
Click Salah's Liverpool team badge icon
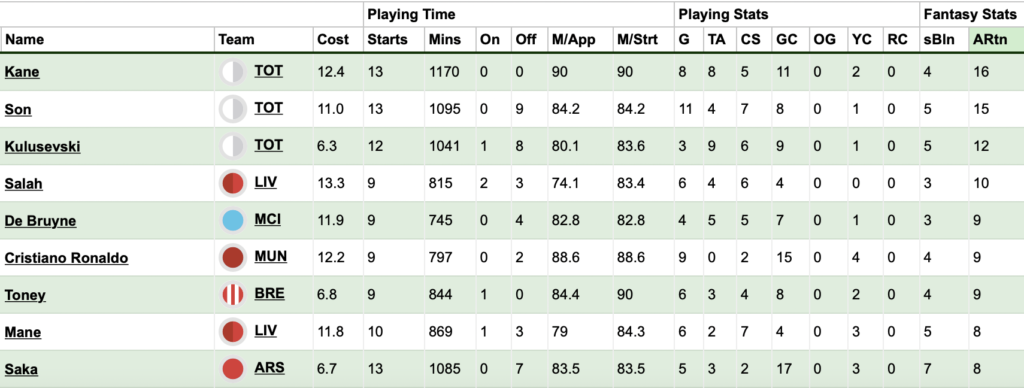coord(233,184)
